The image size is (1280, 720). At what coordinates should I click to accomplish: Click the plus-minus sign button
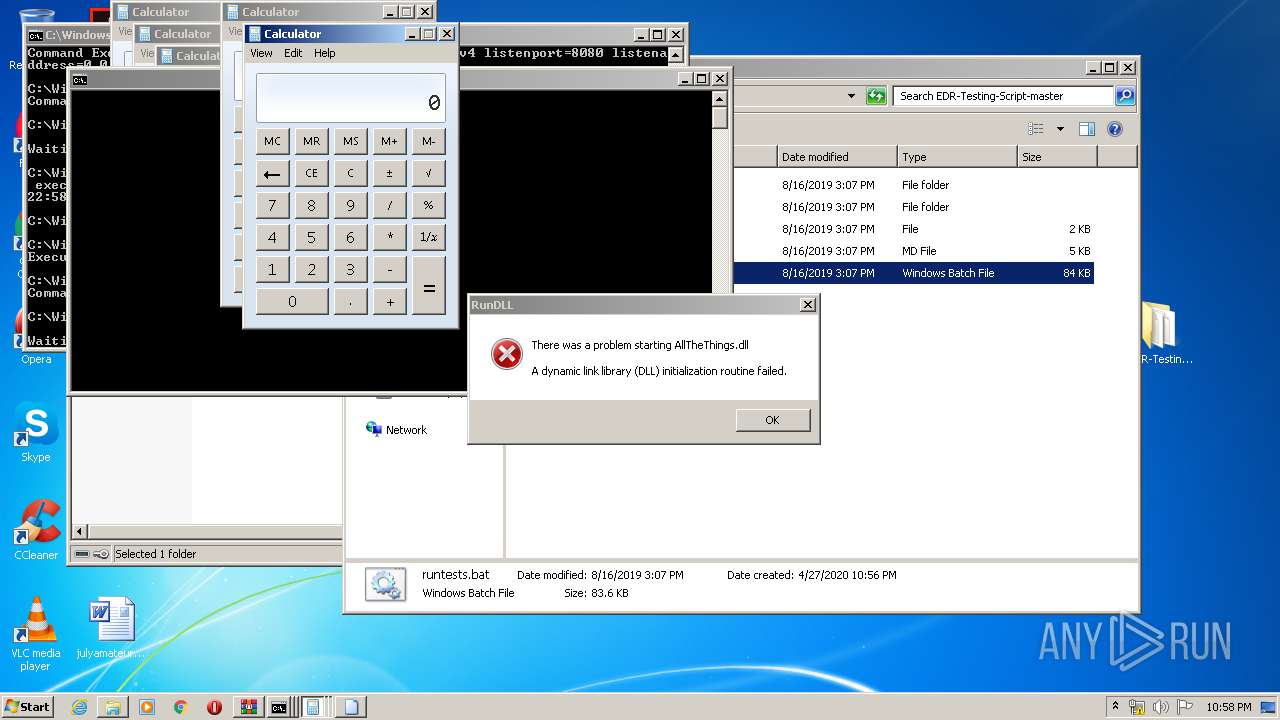point(389,173)
